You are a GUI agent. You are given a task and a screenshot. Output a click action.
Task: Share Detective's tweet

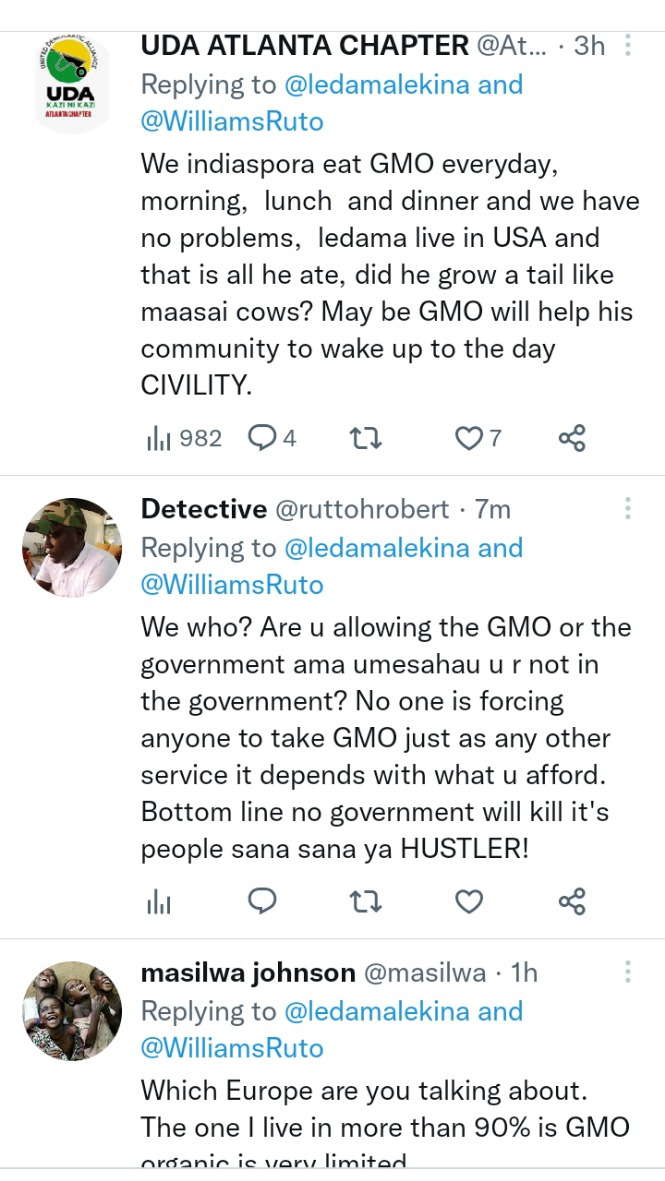point(572,902)
